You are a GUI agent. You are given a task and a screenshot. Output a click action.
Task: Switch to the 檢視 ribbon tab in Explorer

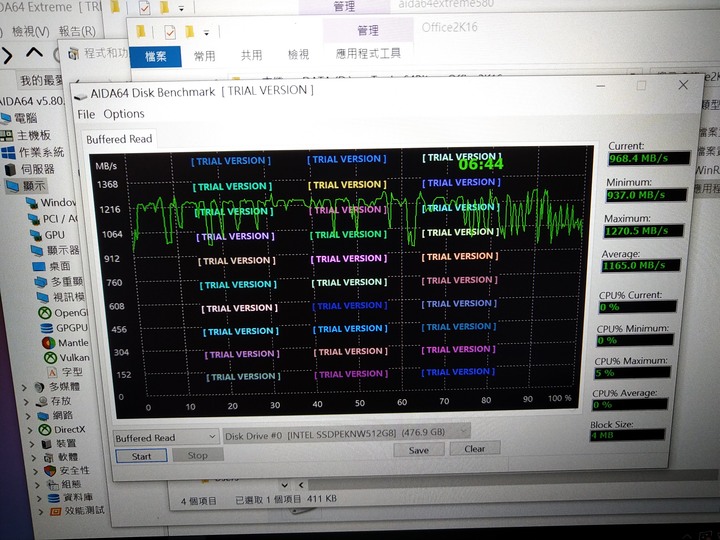[298, 55]
